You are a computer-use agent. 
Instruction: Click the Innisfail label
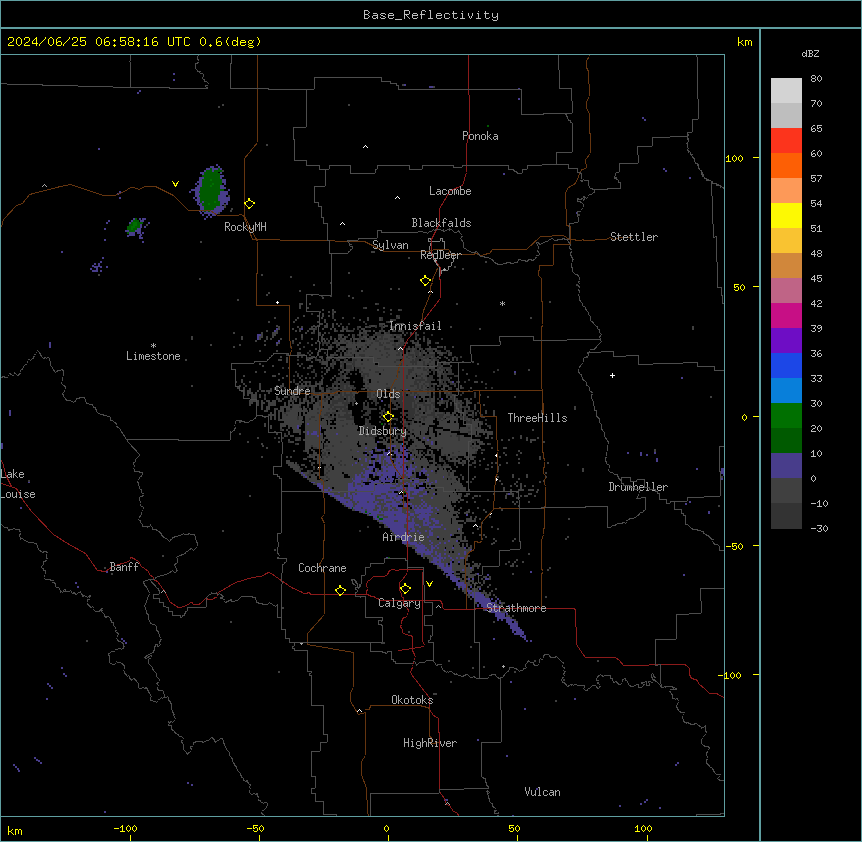coord(415,326)
